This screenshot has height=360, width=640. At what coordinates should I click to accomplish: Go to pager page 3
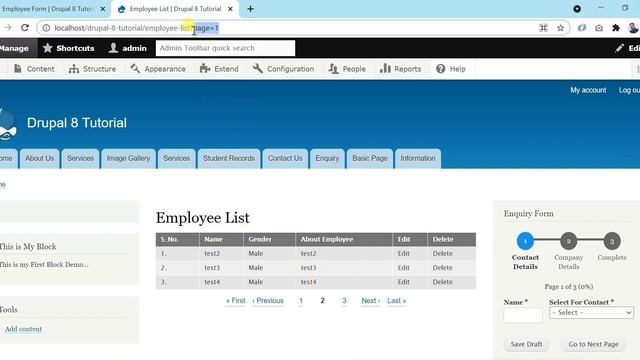pos(344,301)
